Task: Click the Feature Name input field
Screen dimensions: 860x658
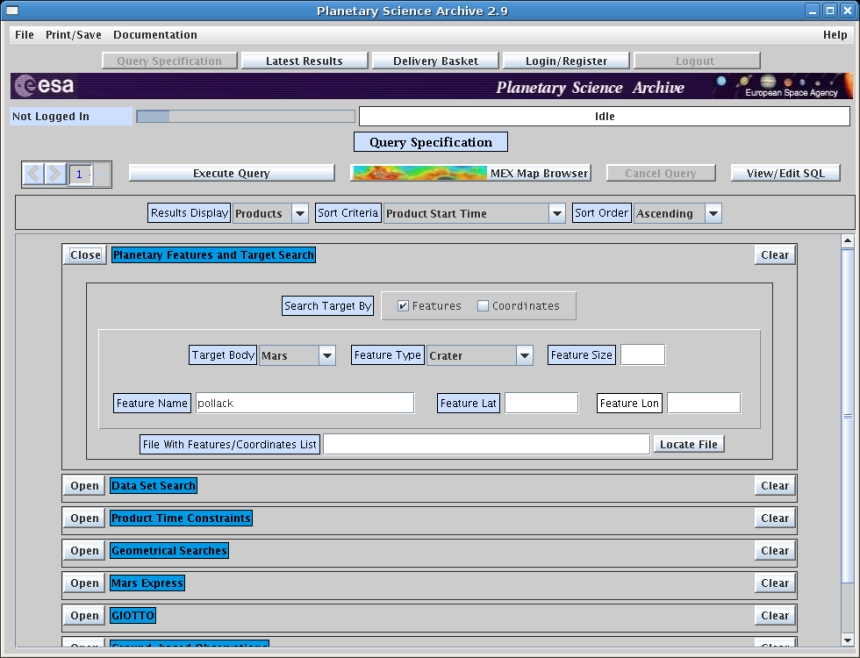Action: point(305,403)
